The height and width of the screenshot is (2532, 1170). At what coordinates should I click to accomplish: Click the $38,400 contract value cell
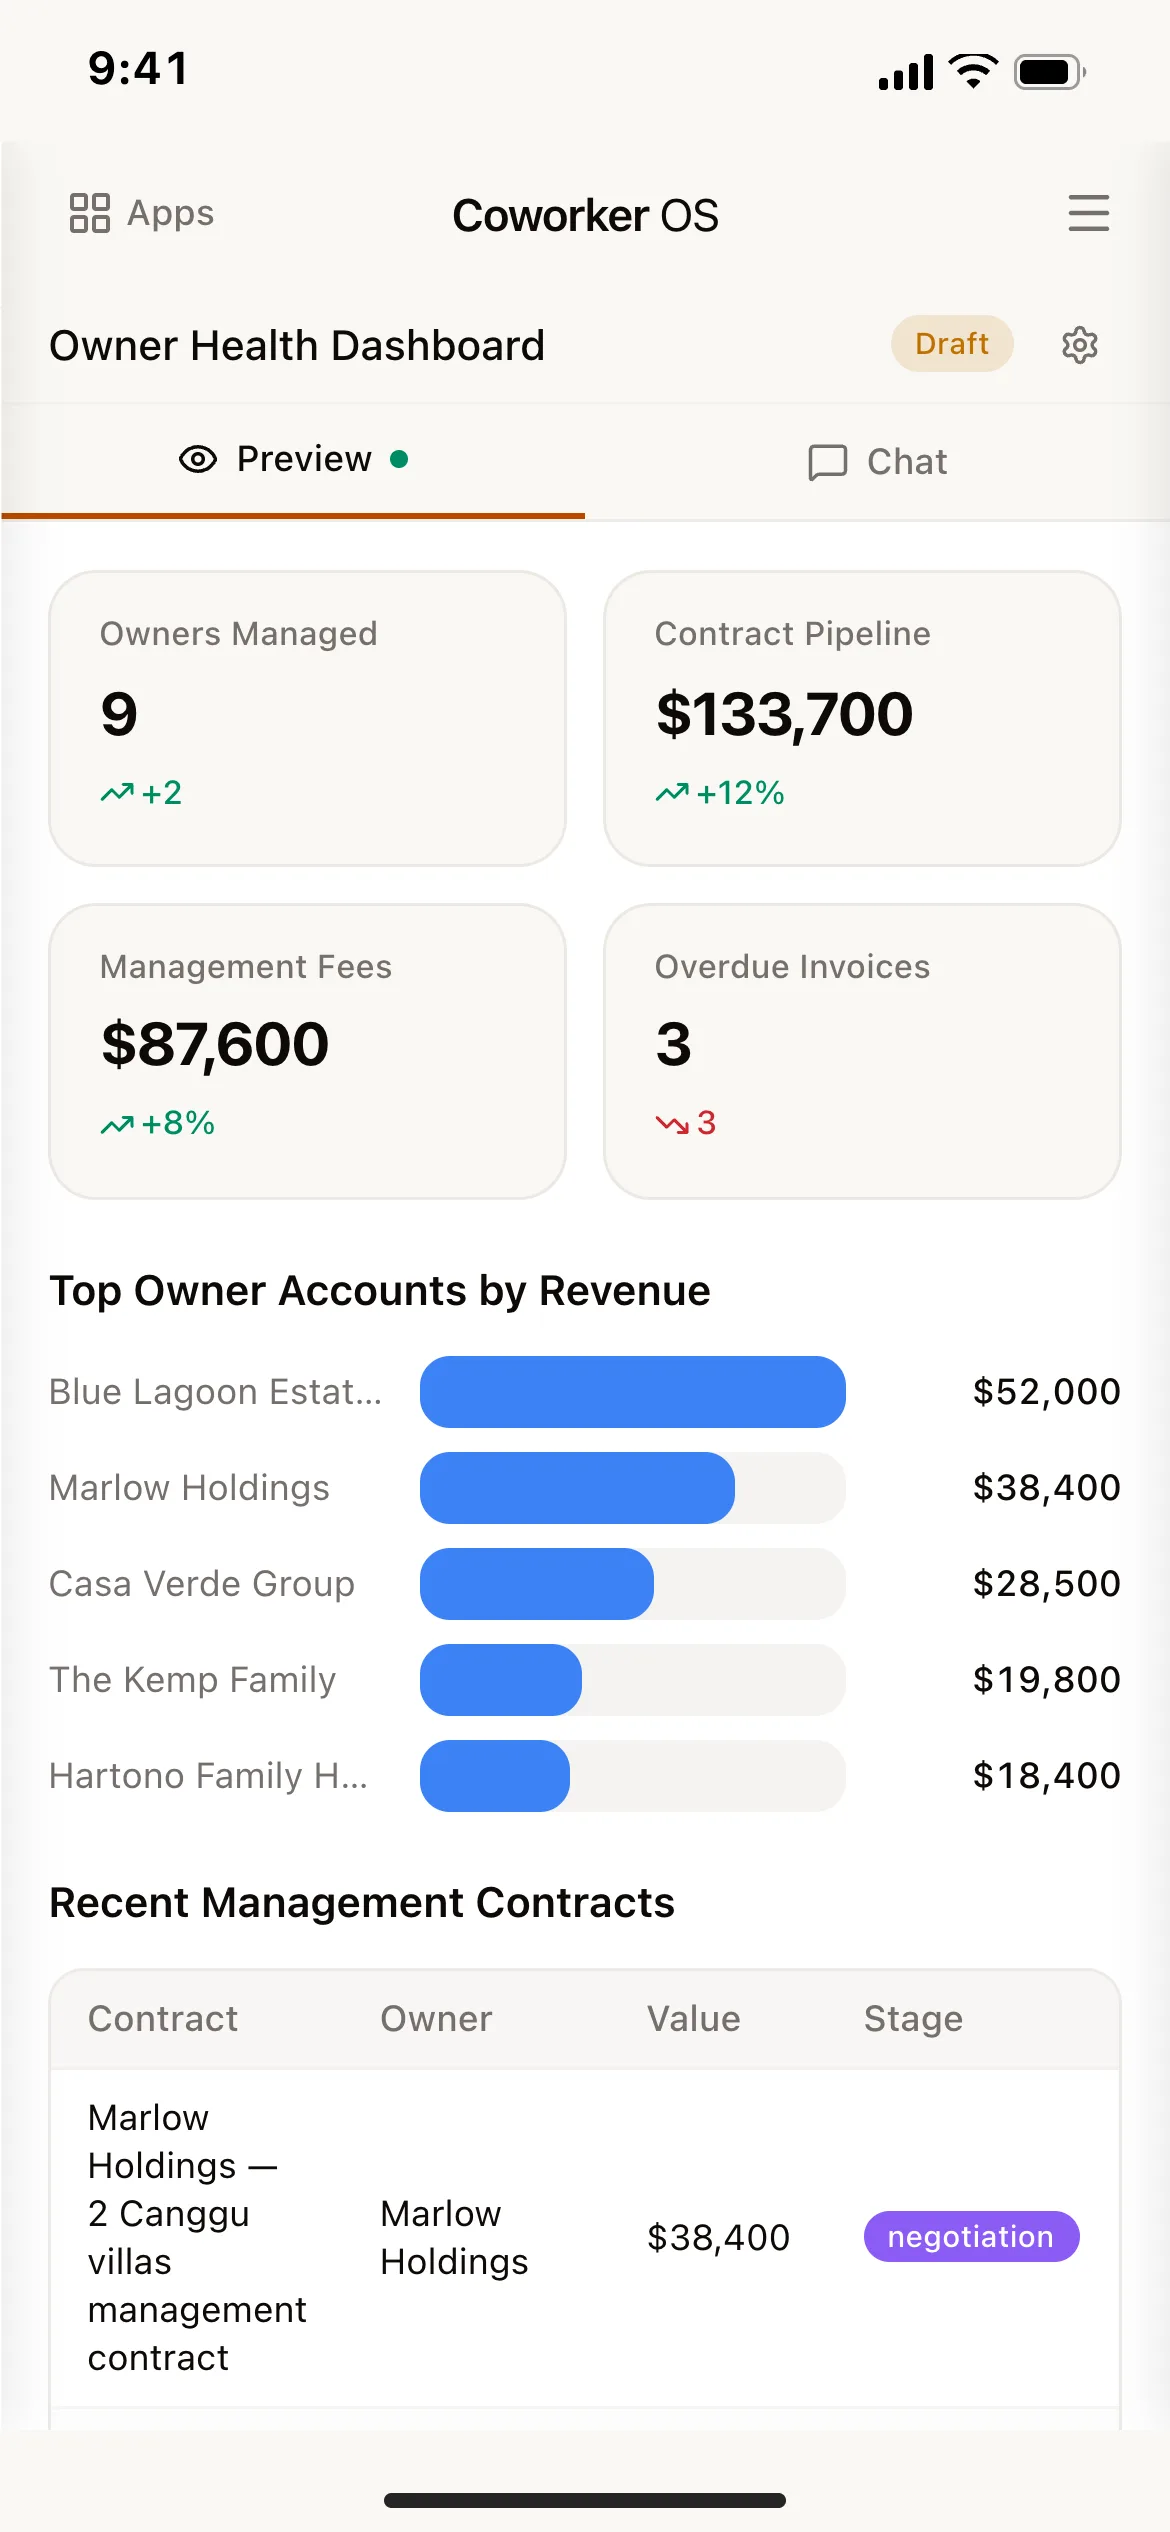[718, 2238]
